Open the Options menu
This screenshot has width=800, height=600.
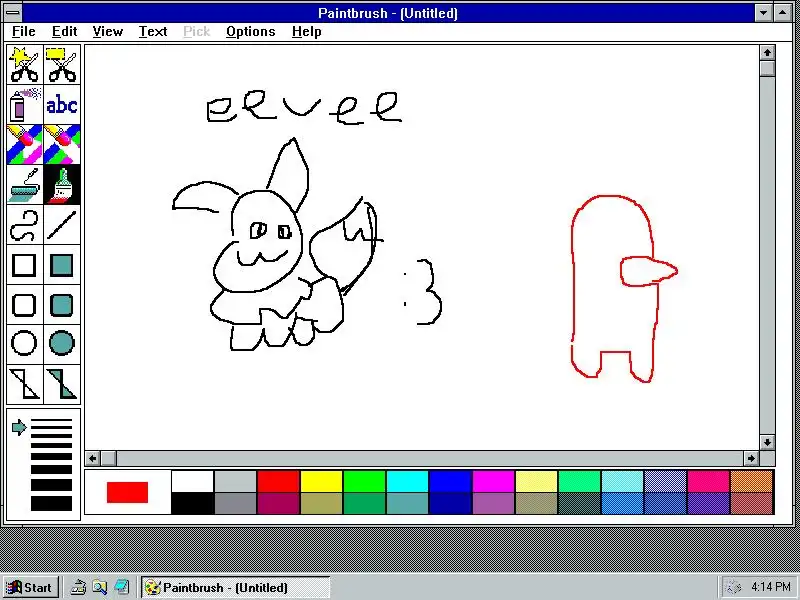coord(251,32)
